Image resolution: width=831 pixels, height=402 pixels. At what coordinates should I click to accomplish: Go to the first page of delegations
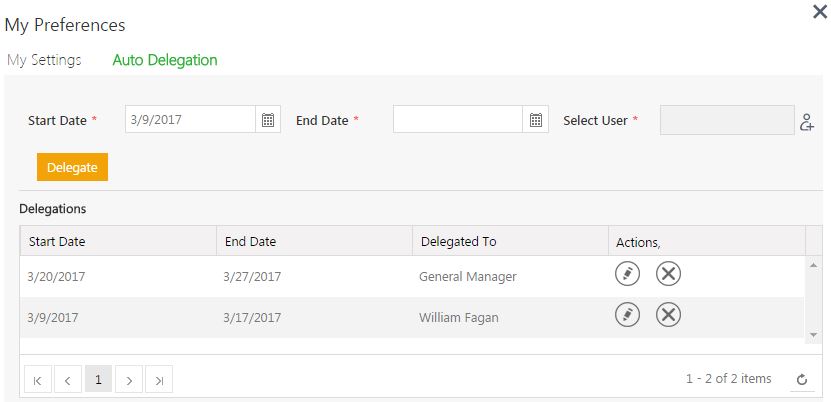point(37,379)
